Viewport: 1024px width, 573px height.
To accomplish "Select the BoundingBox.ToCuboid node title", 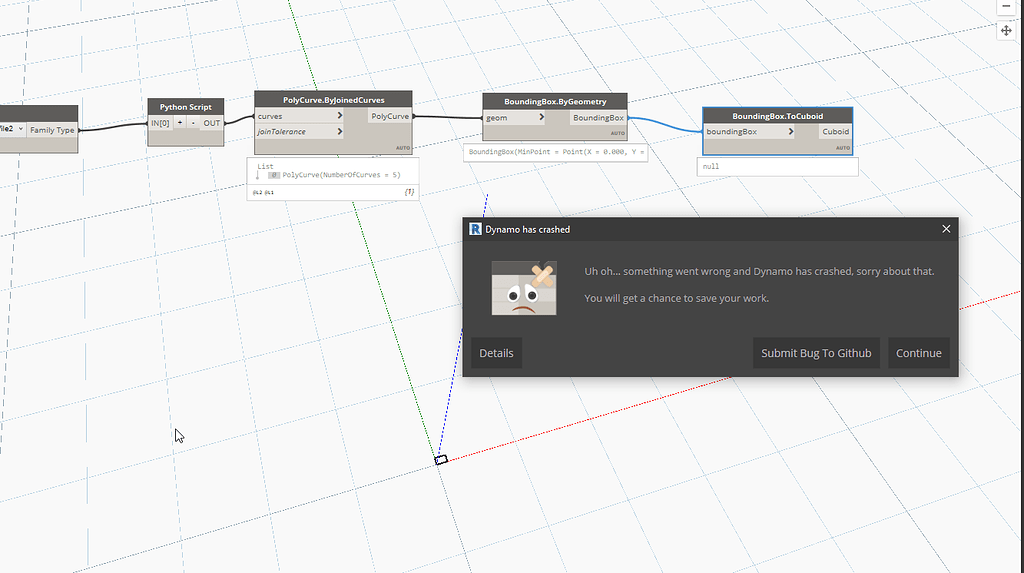I will click(777, 116).
